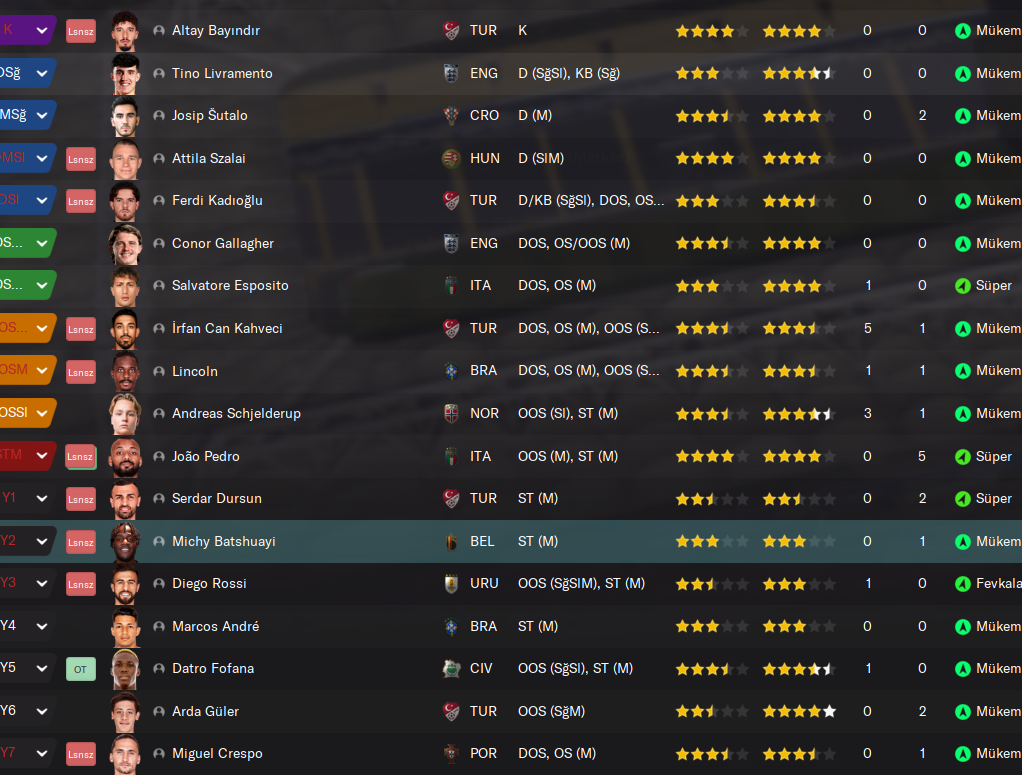
Task: Click Josip Šutalo's face portrait
Action: coord(125,115)
